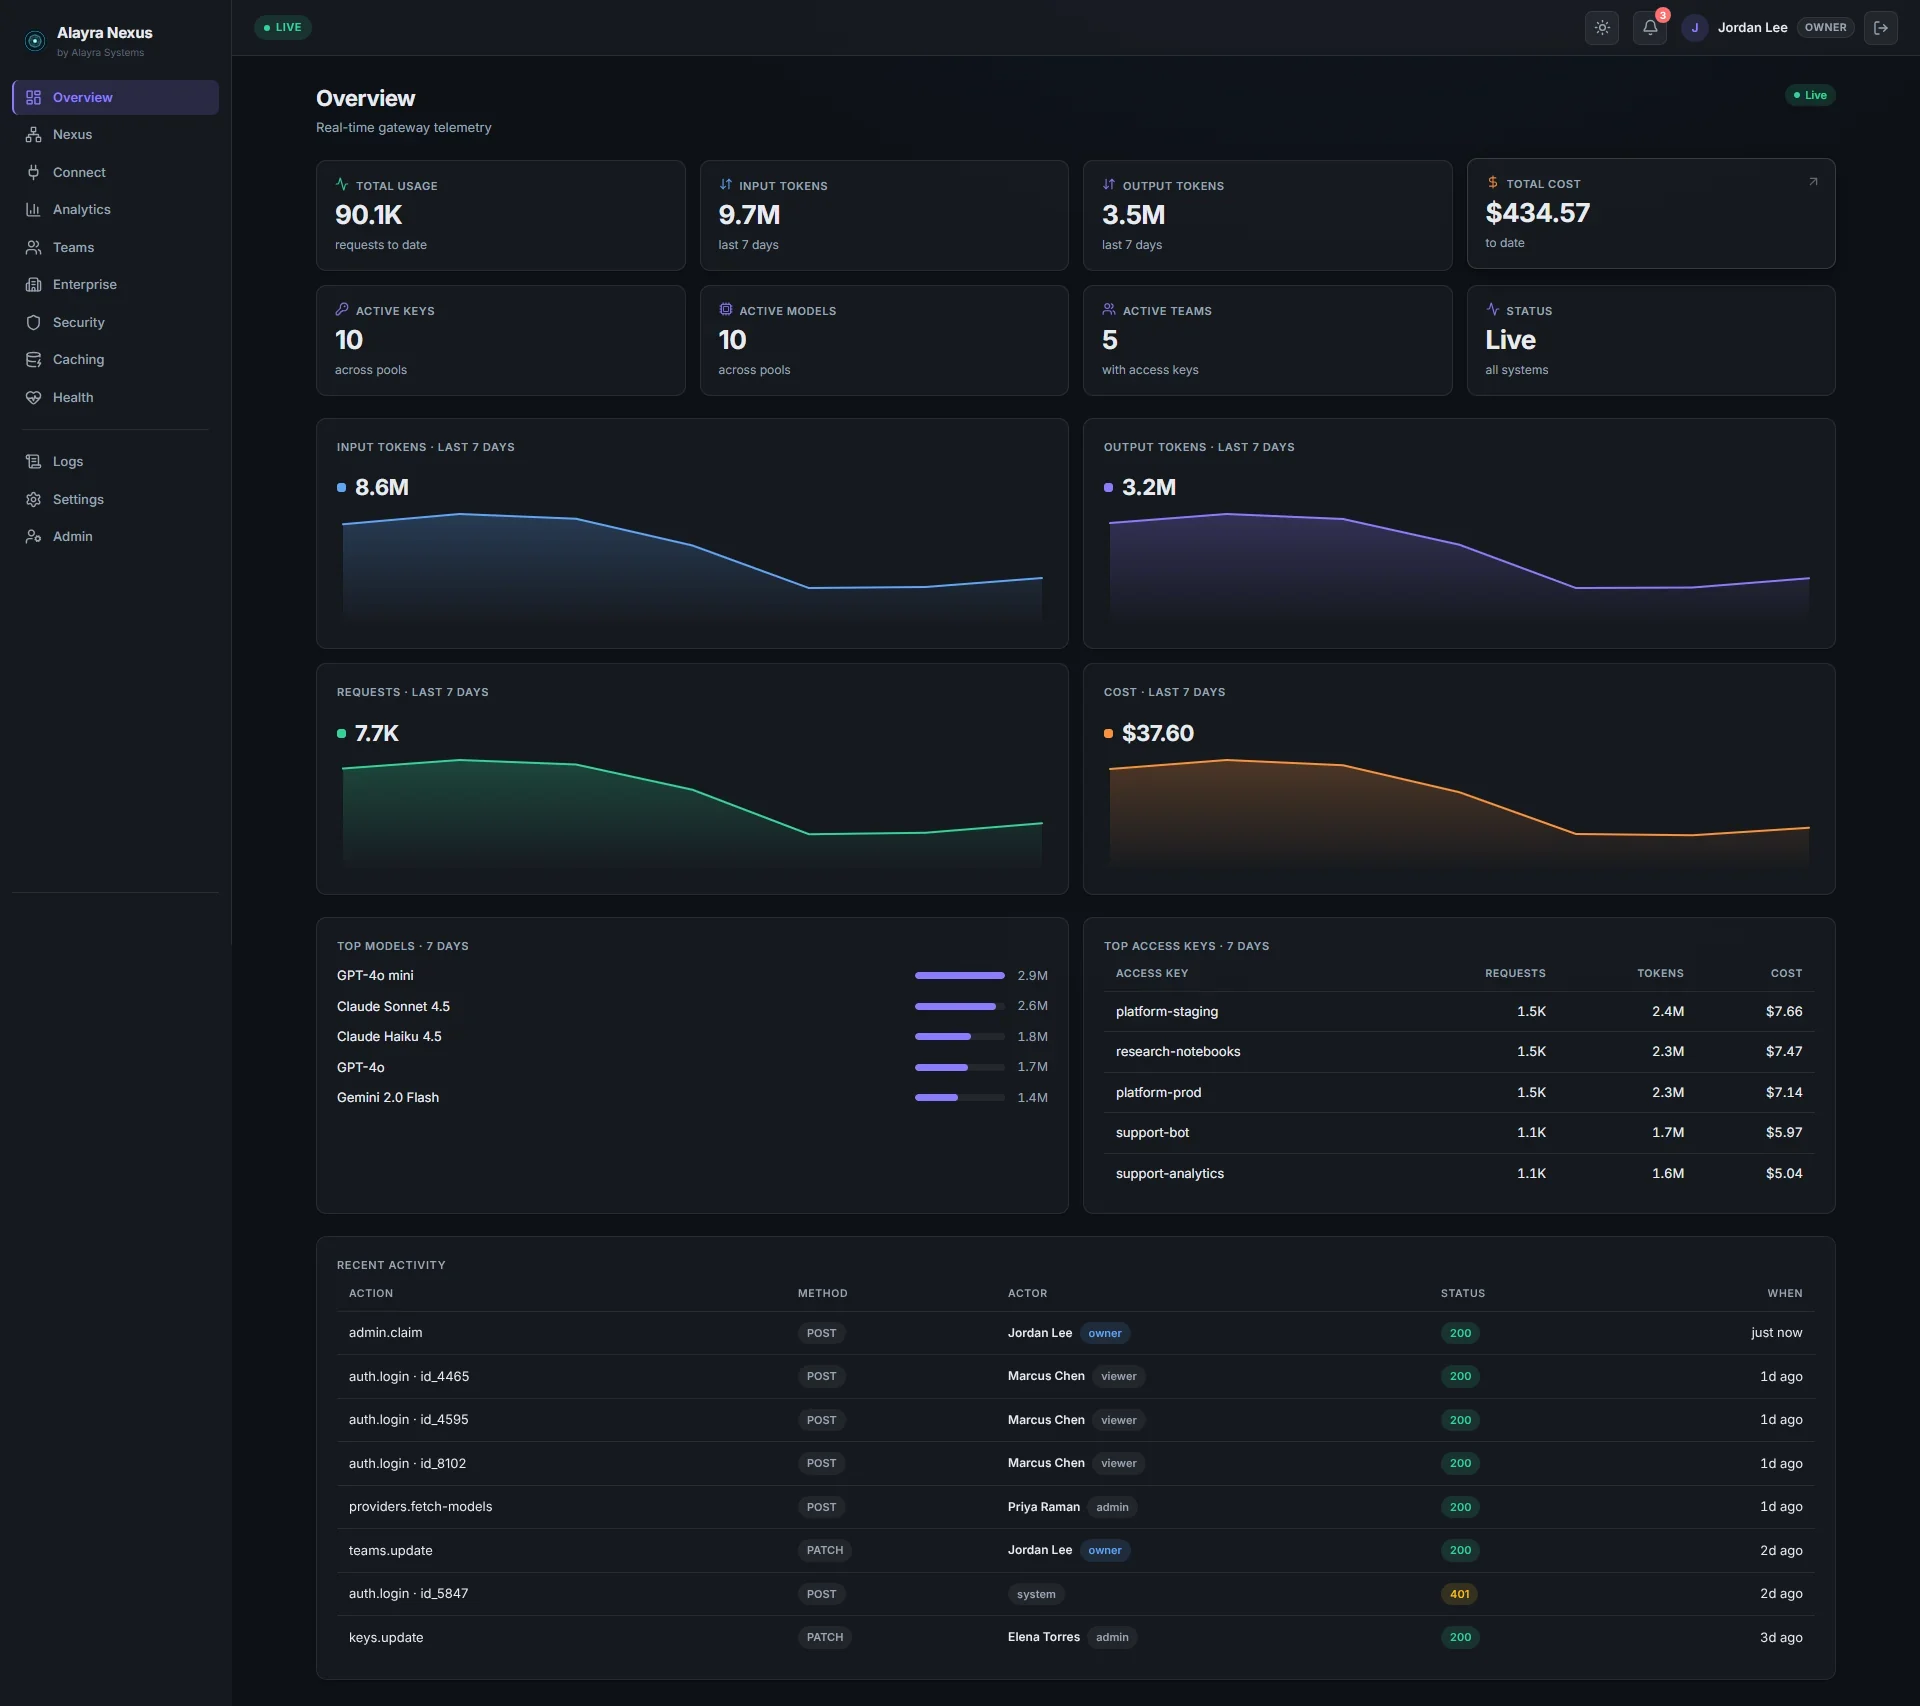Click owner tag on the teams.update row
1920x1706 pixels.
[1104, 1550]
